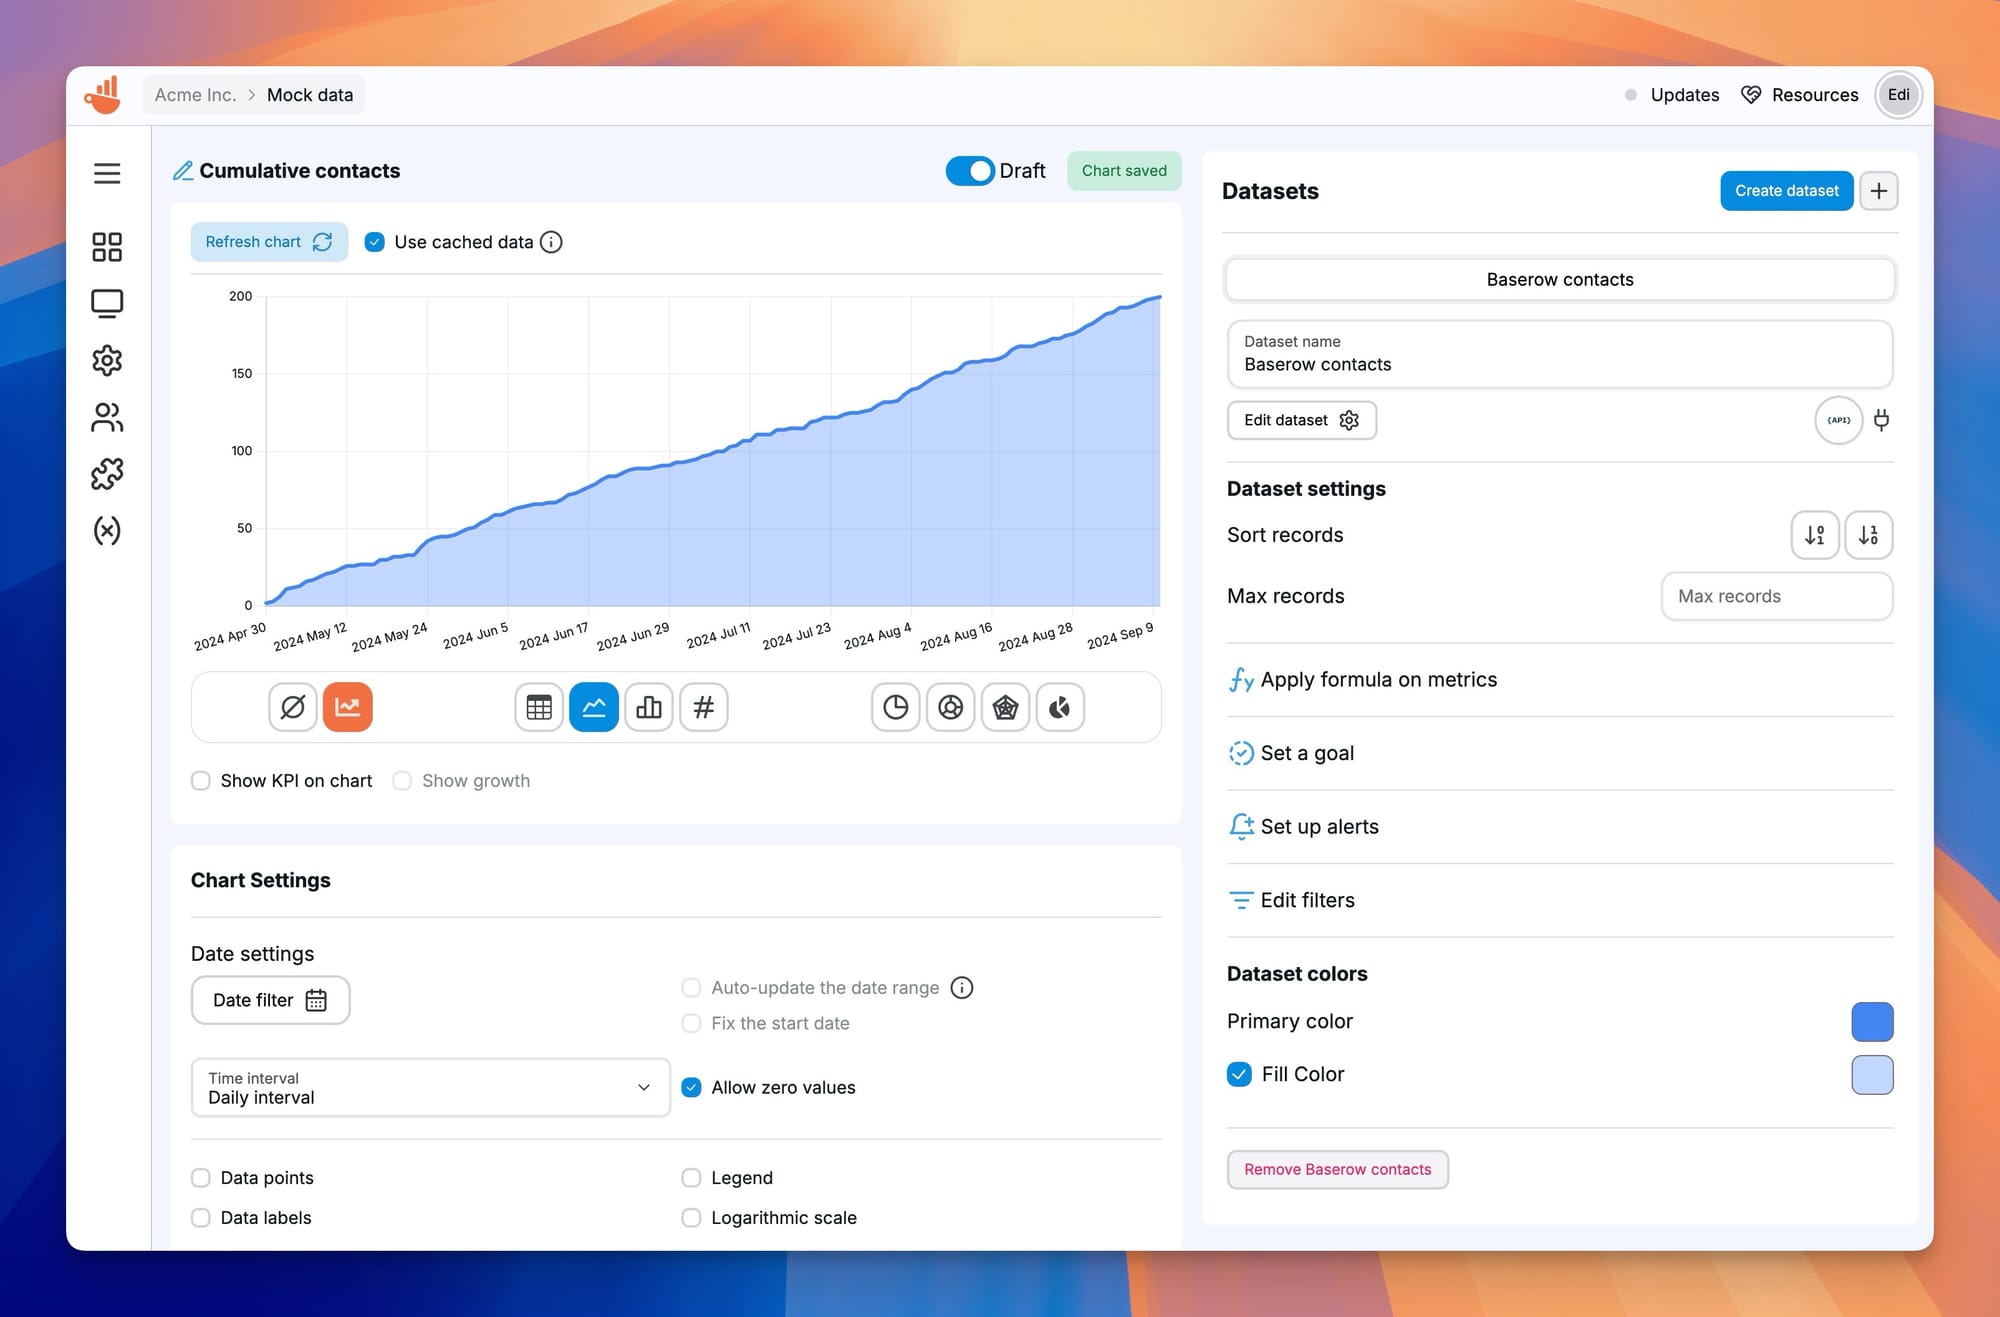Screen dimensions: 2000x1317
Task: Click the sort records ascending icon
Action: point(1814,535)
